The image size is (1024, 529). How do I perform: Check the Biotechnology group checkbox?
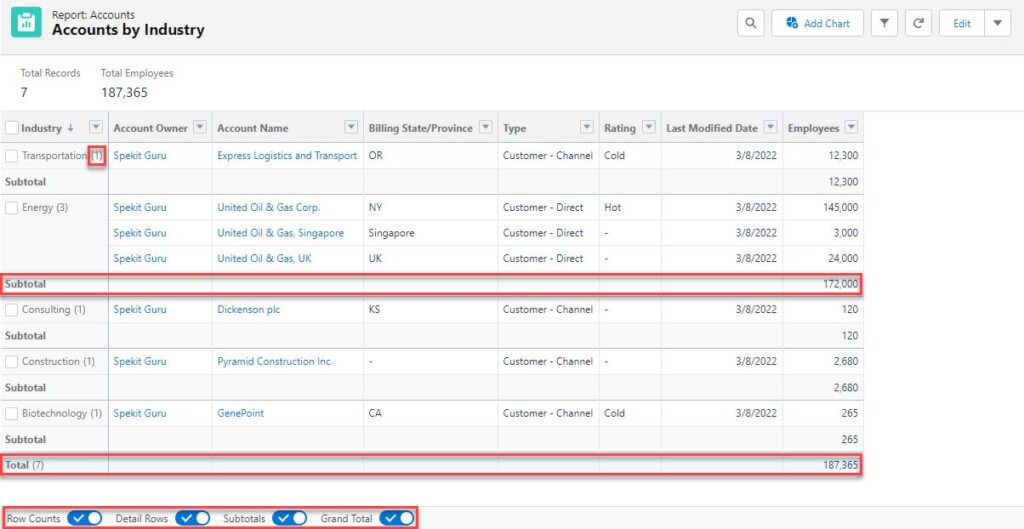click(x=11, y=413)
